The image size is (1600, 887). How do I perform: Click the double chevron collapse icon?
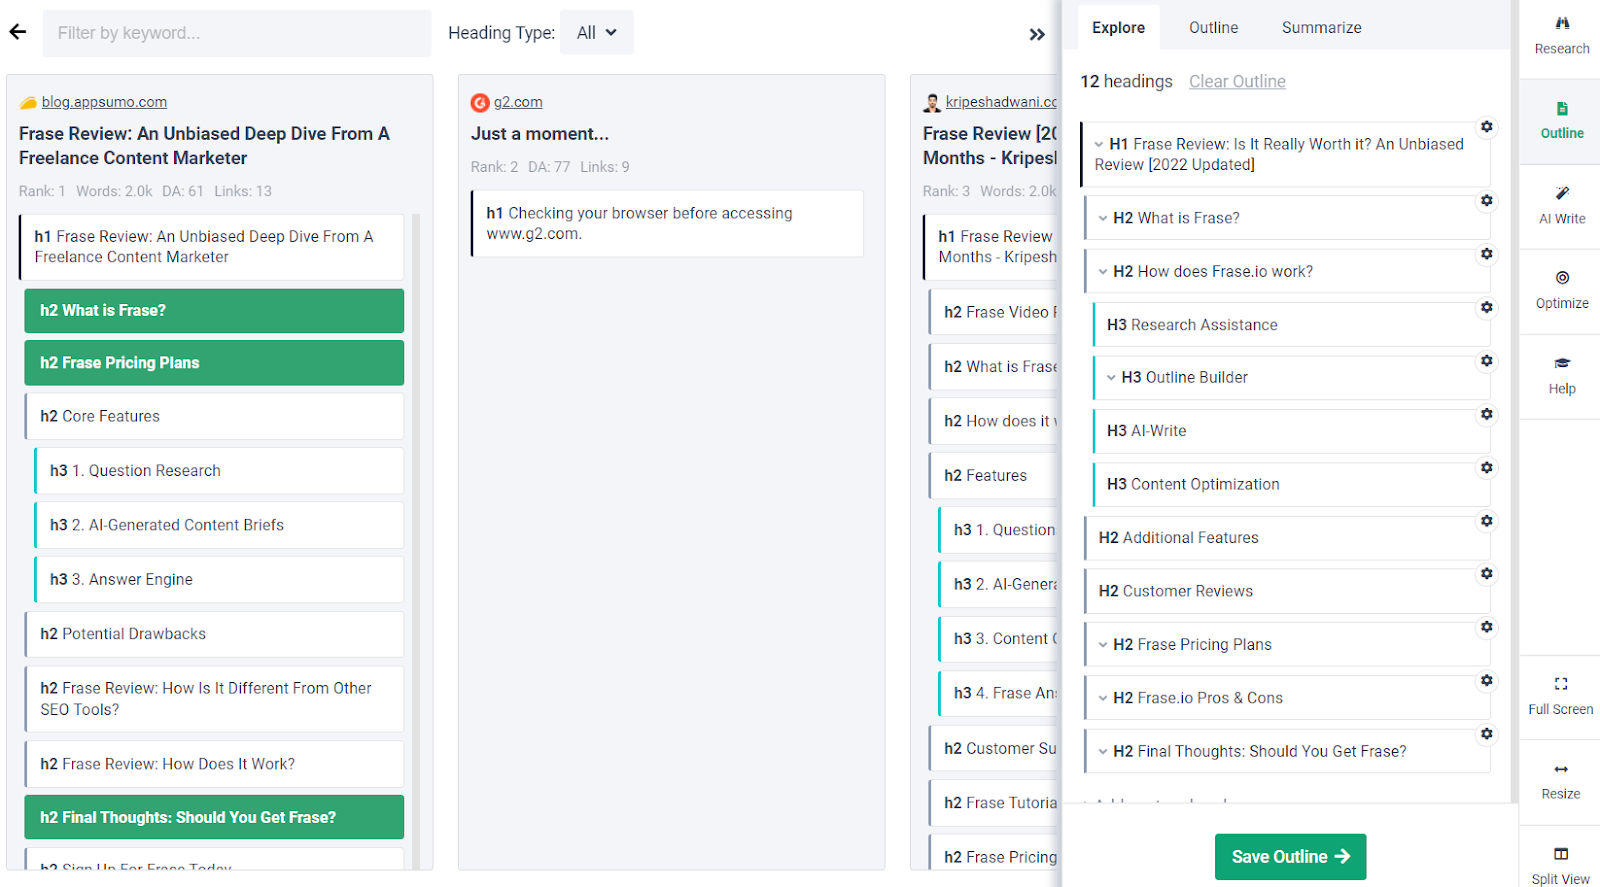point(1037,35)
